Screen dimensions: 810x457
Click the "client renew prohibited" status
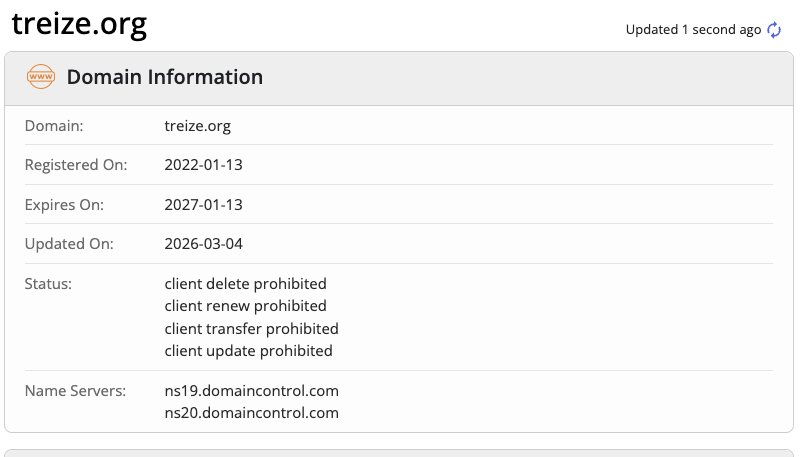(245, 306)
